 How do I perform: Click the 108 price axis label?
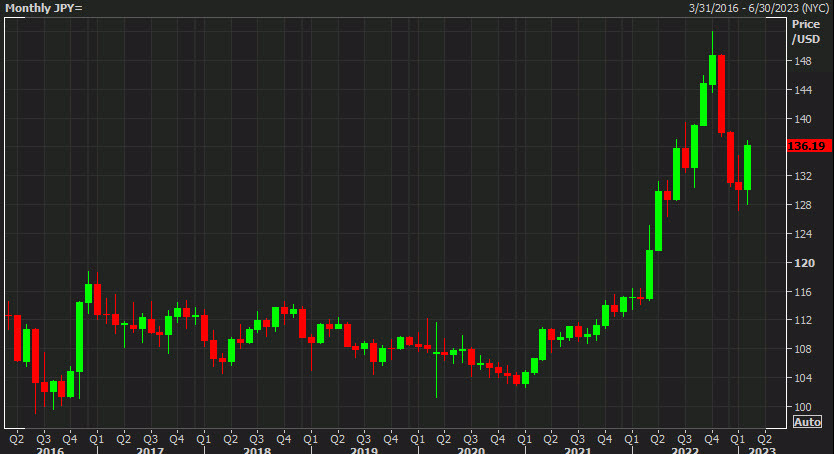pyautogui.click(x=803, y=349)
